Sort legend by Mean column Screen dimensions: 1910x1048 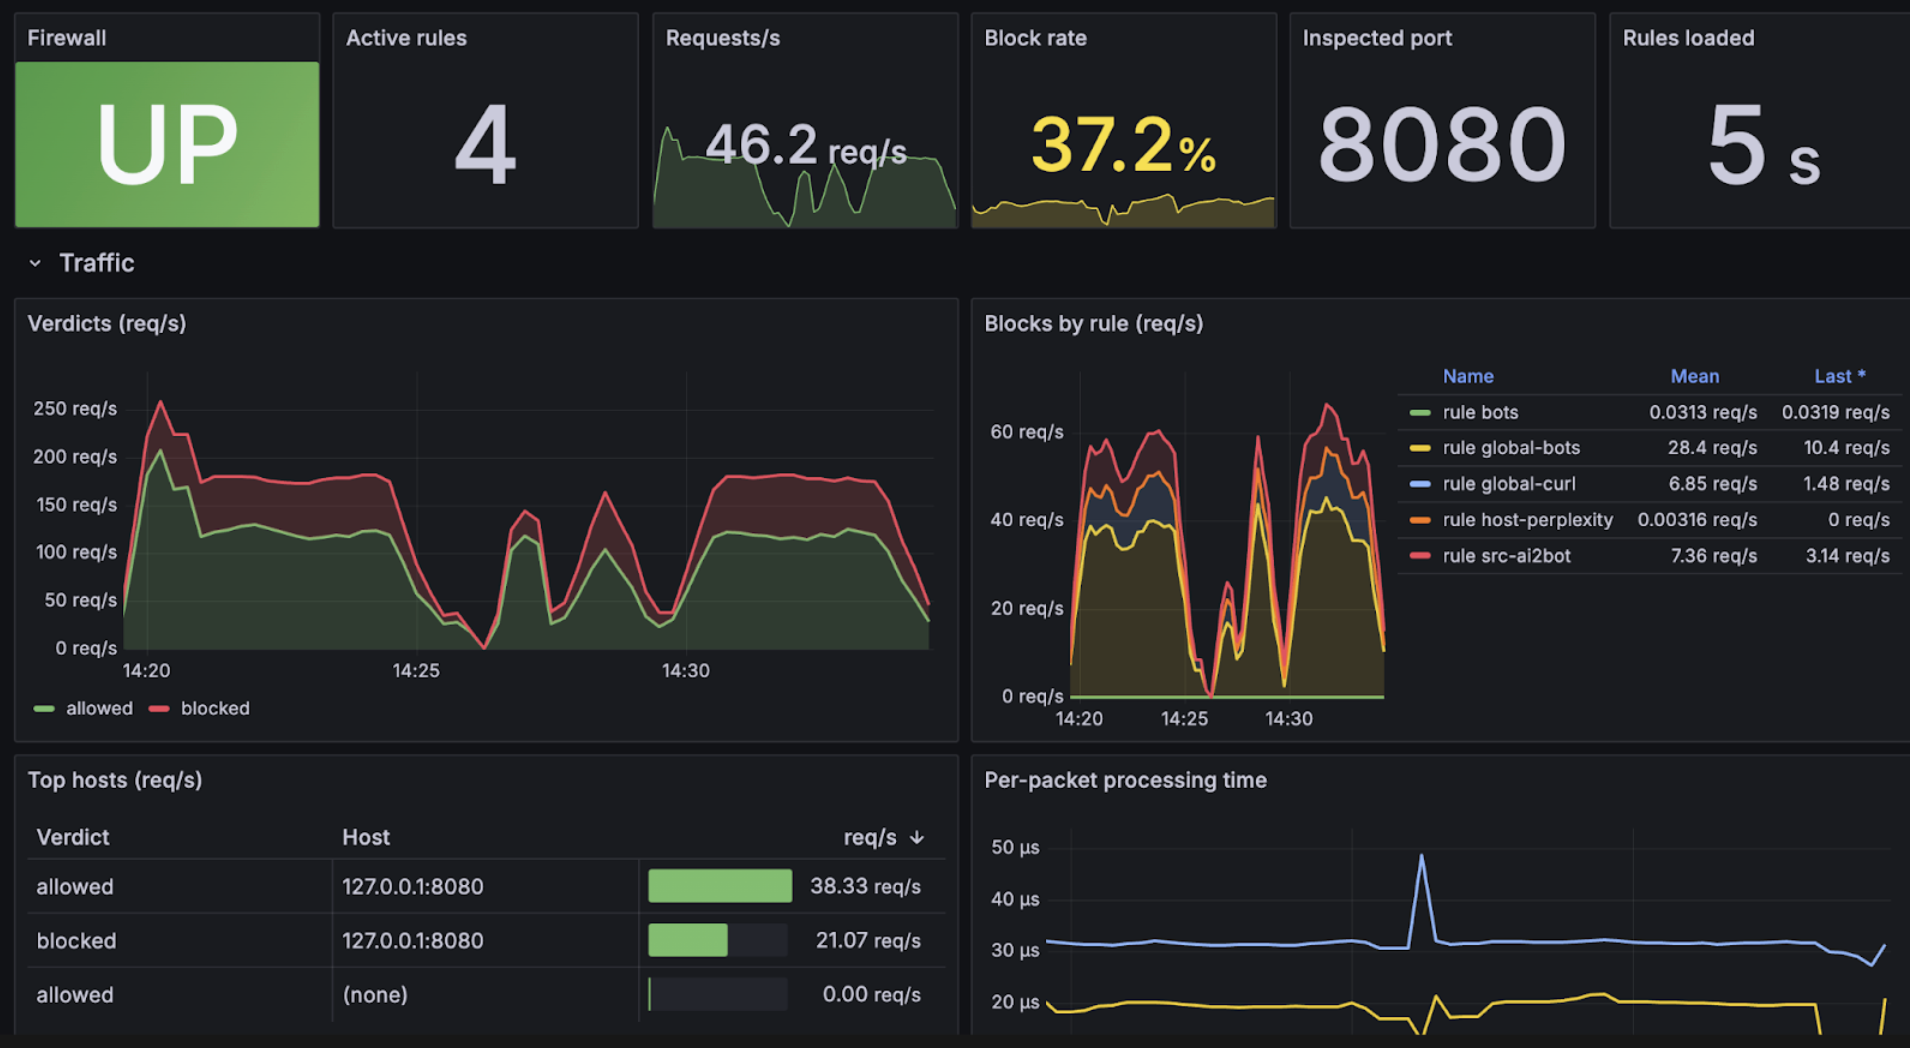1695,376
